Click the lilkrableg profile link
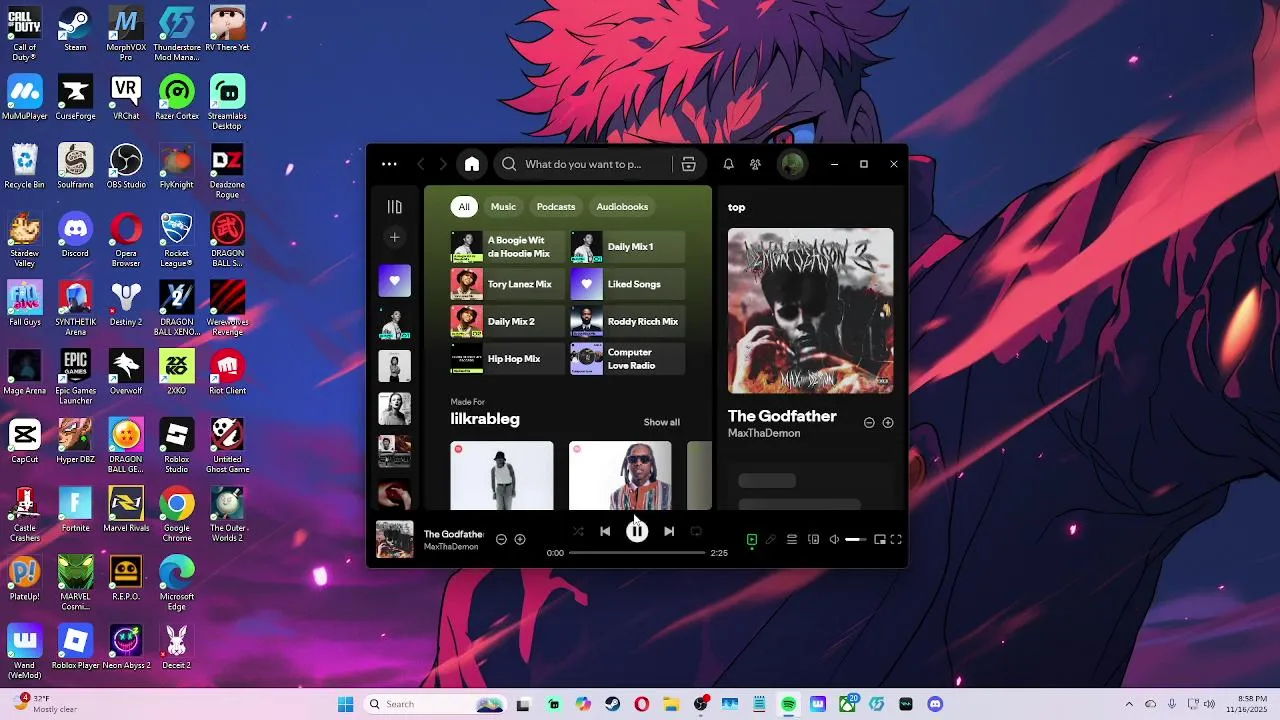 click(x=485, y=419)
